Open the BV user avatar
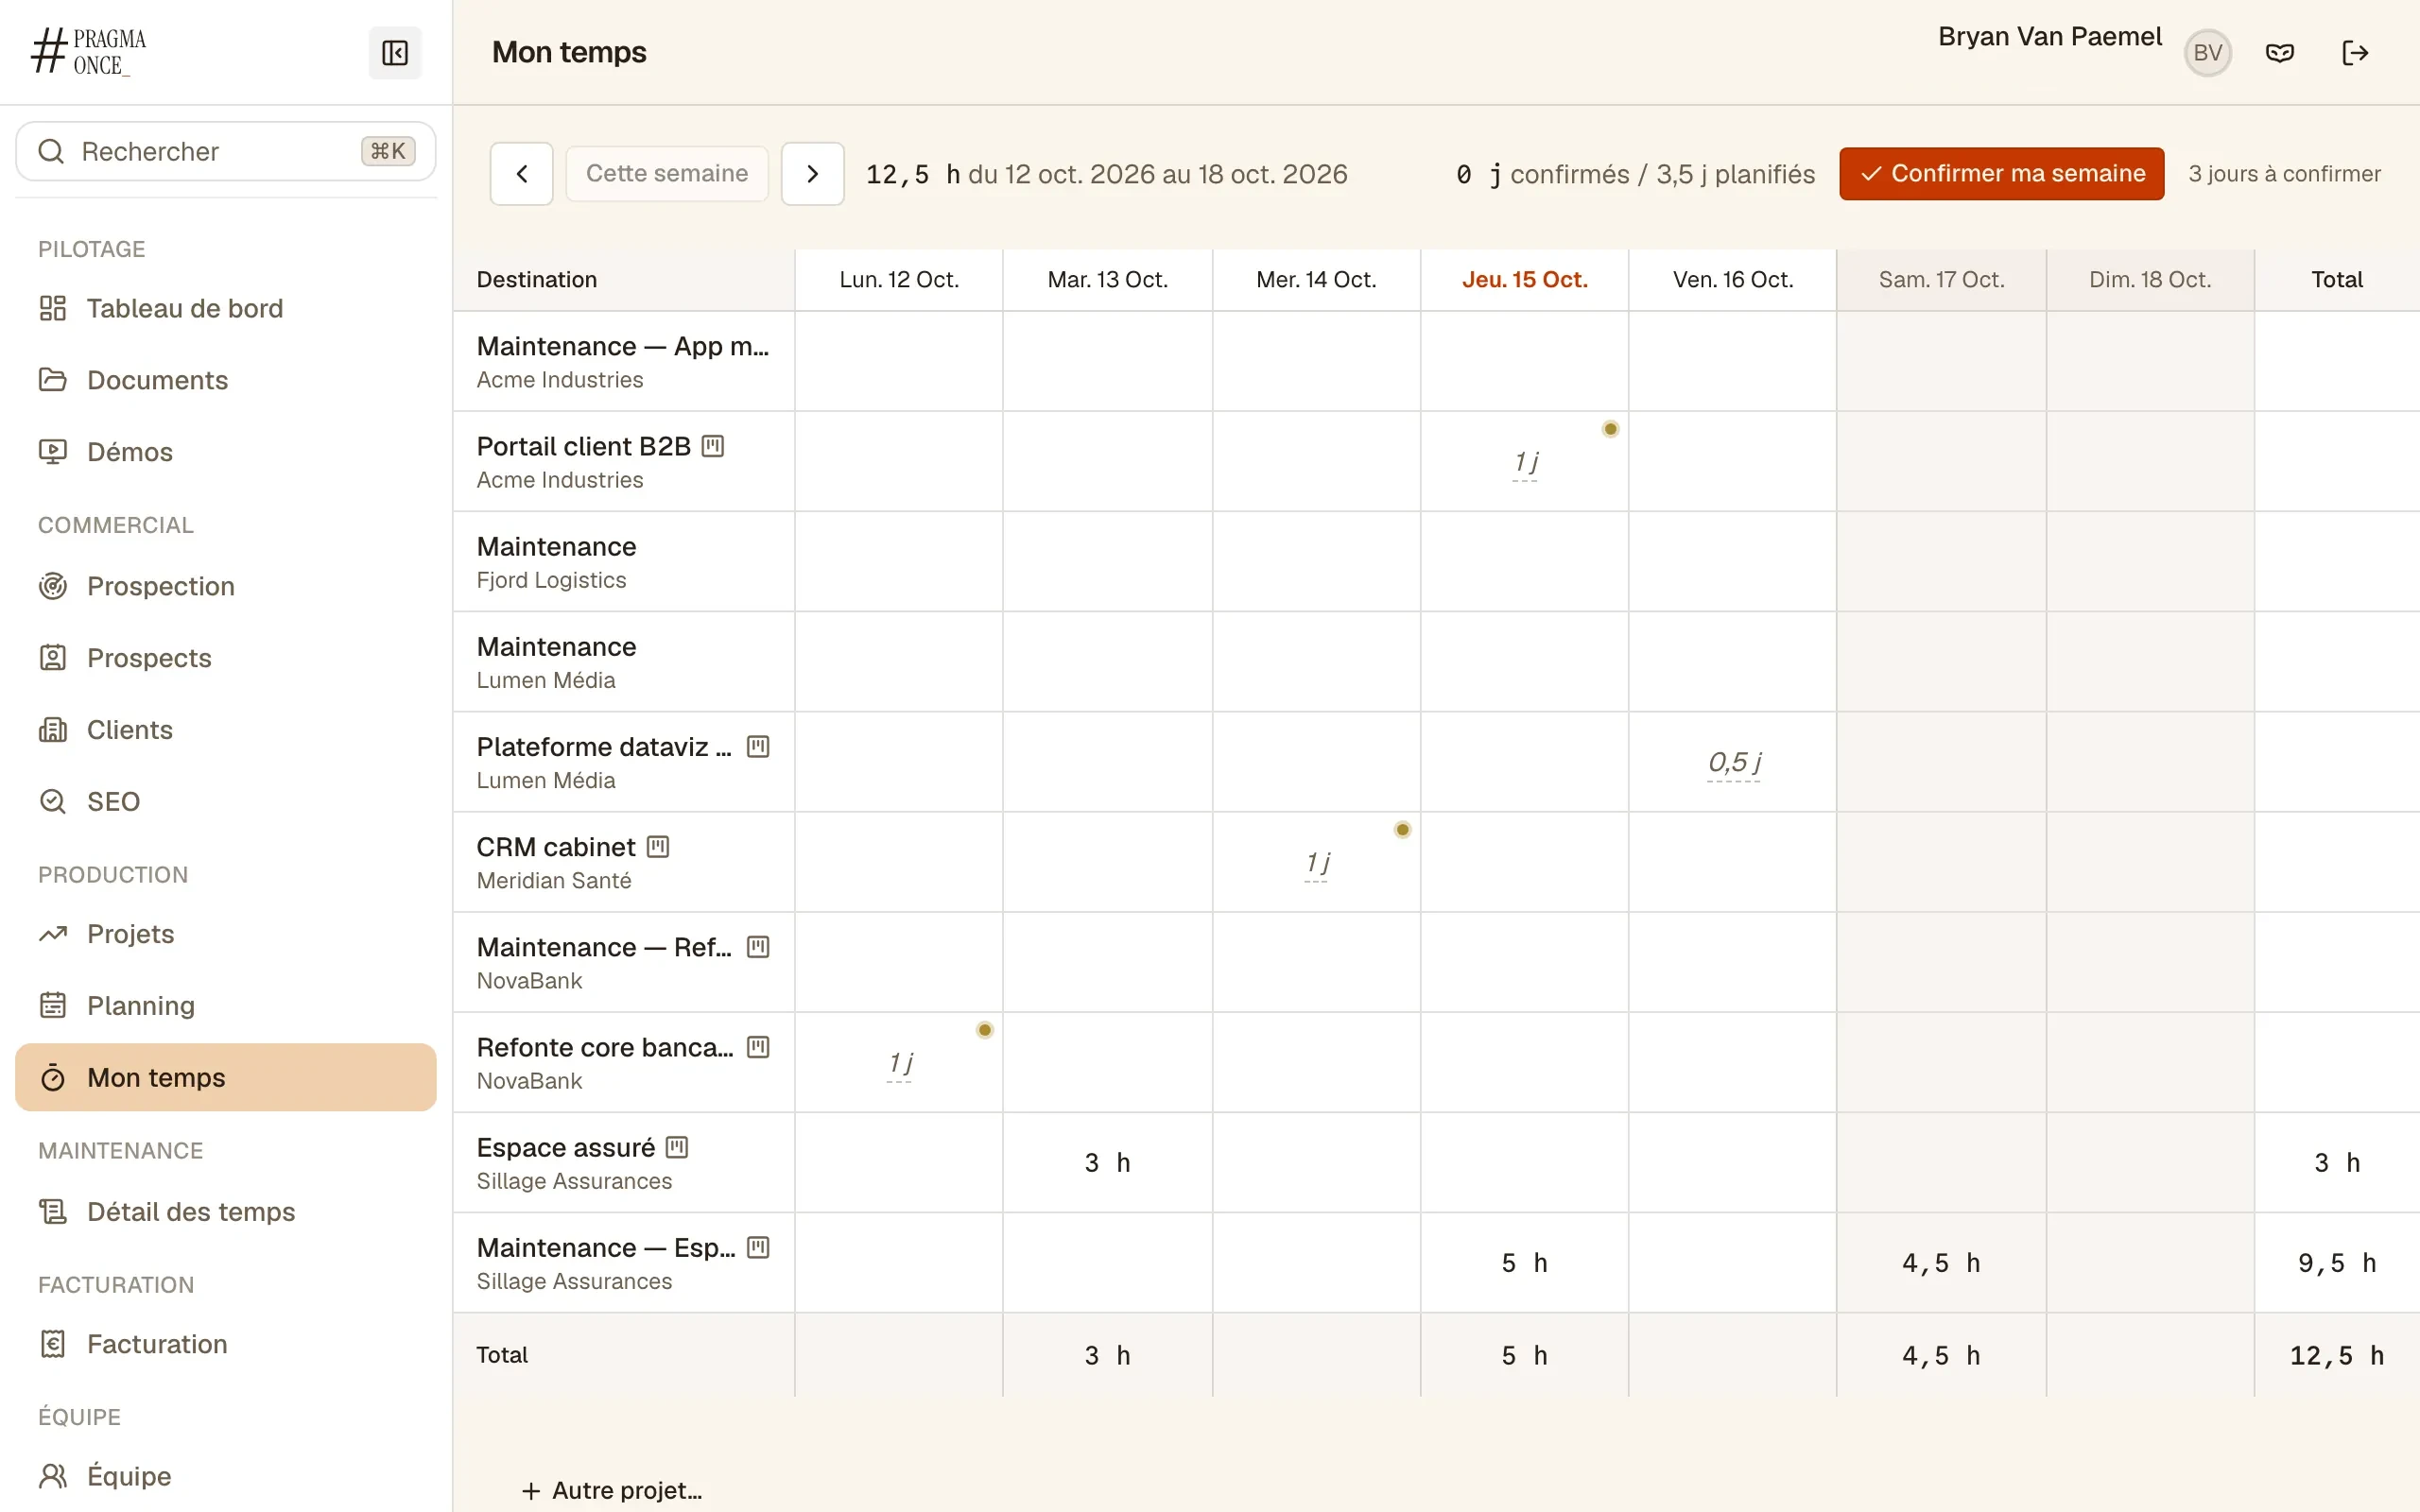 (x=2207, y=53)
